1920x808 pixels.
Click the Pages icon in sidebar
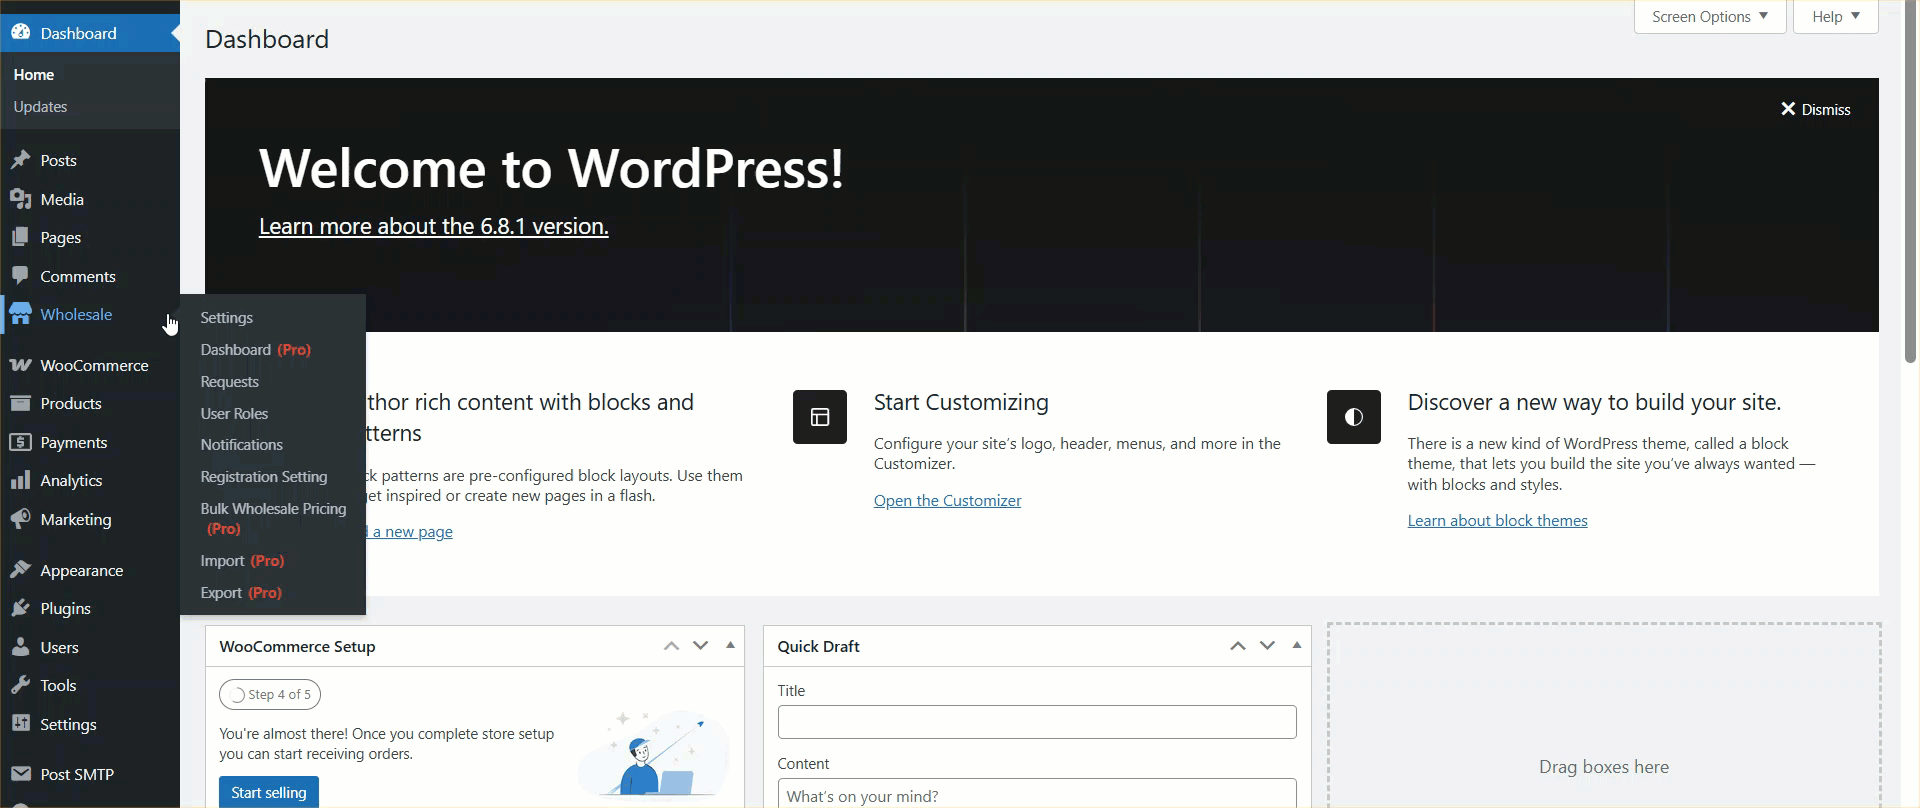(x=20, y=237)
